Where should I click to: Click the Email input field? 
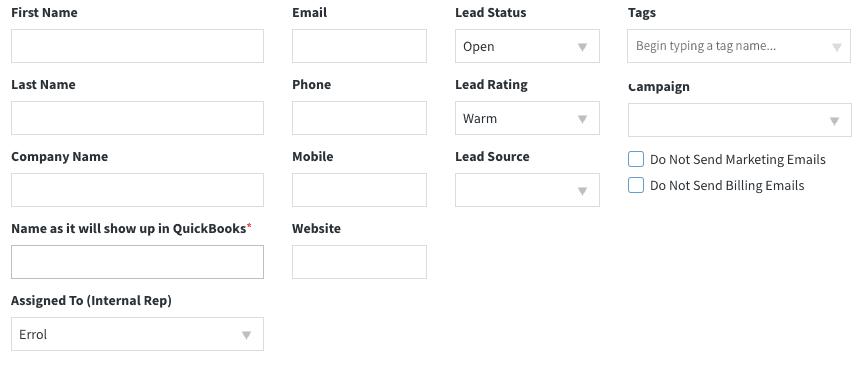click(360, 46)
